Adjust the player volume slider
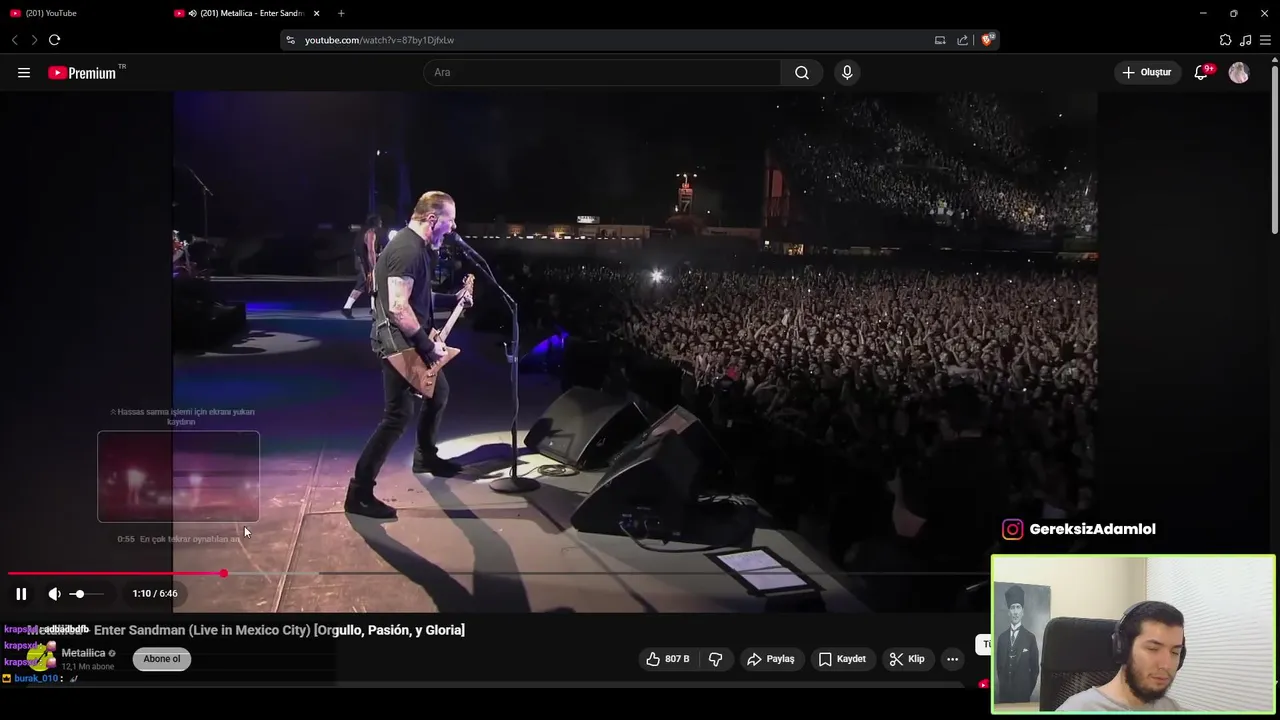Screen dimensions: 1280x720 [x=87, y=594]
